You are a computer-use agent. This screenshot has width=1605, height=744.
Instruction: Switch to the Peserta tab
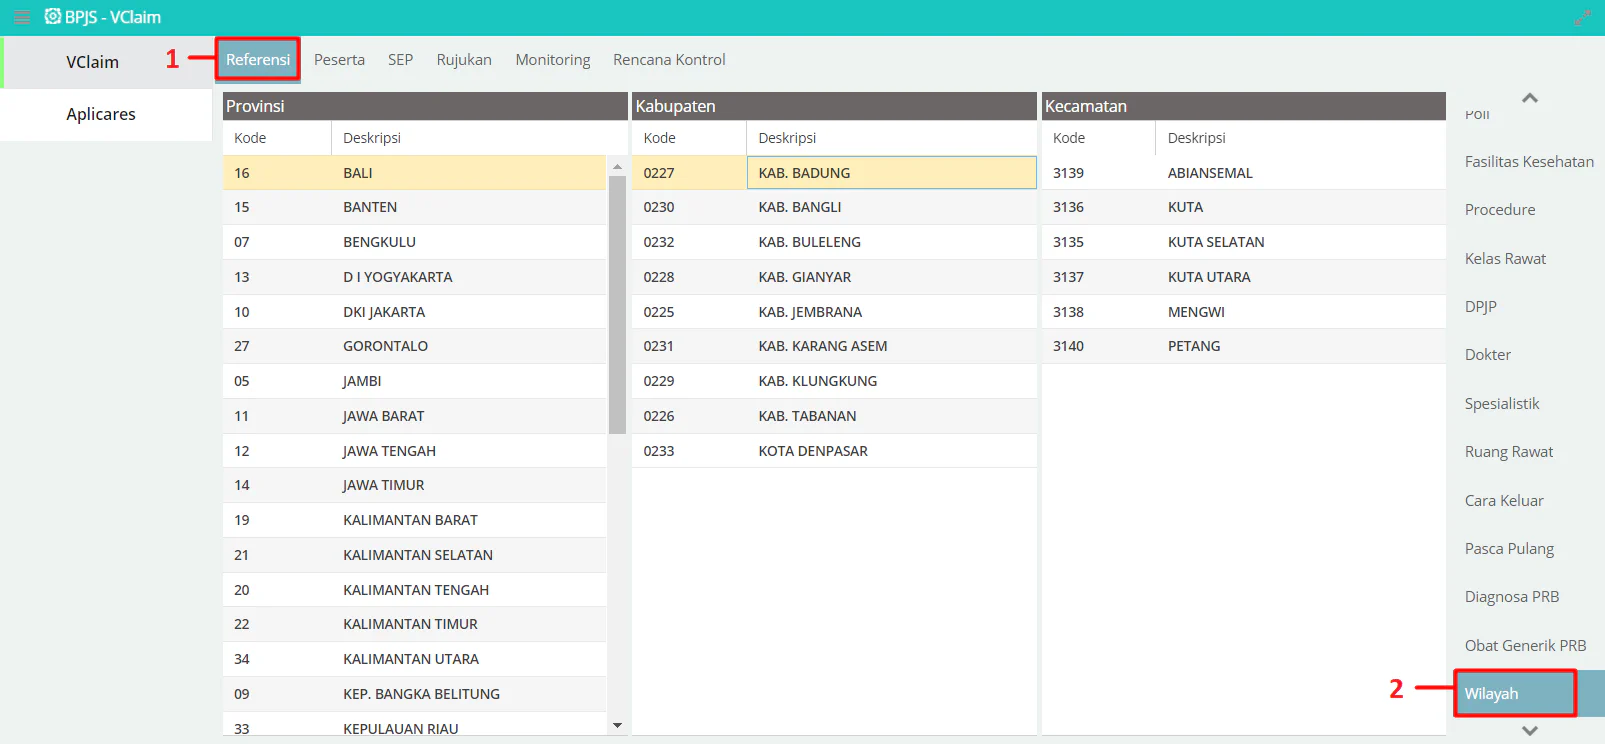(339, 60)
